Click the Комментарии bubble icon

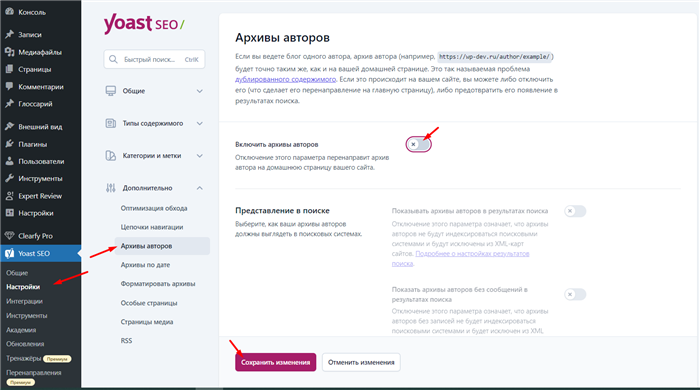(x=9, y=87)
